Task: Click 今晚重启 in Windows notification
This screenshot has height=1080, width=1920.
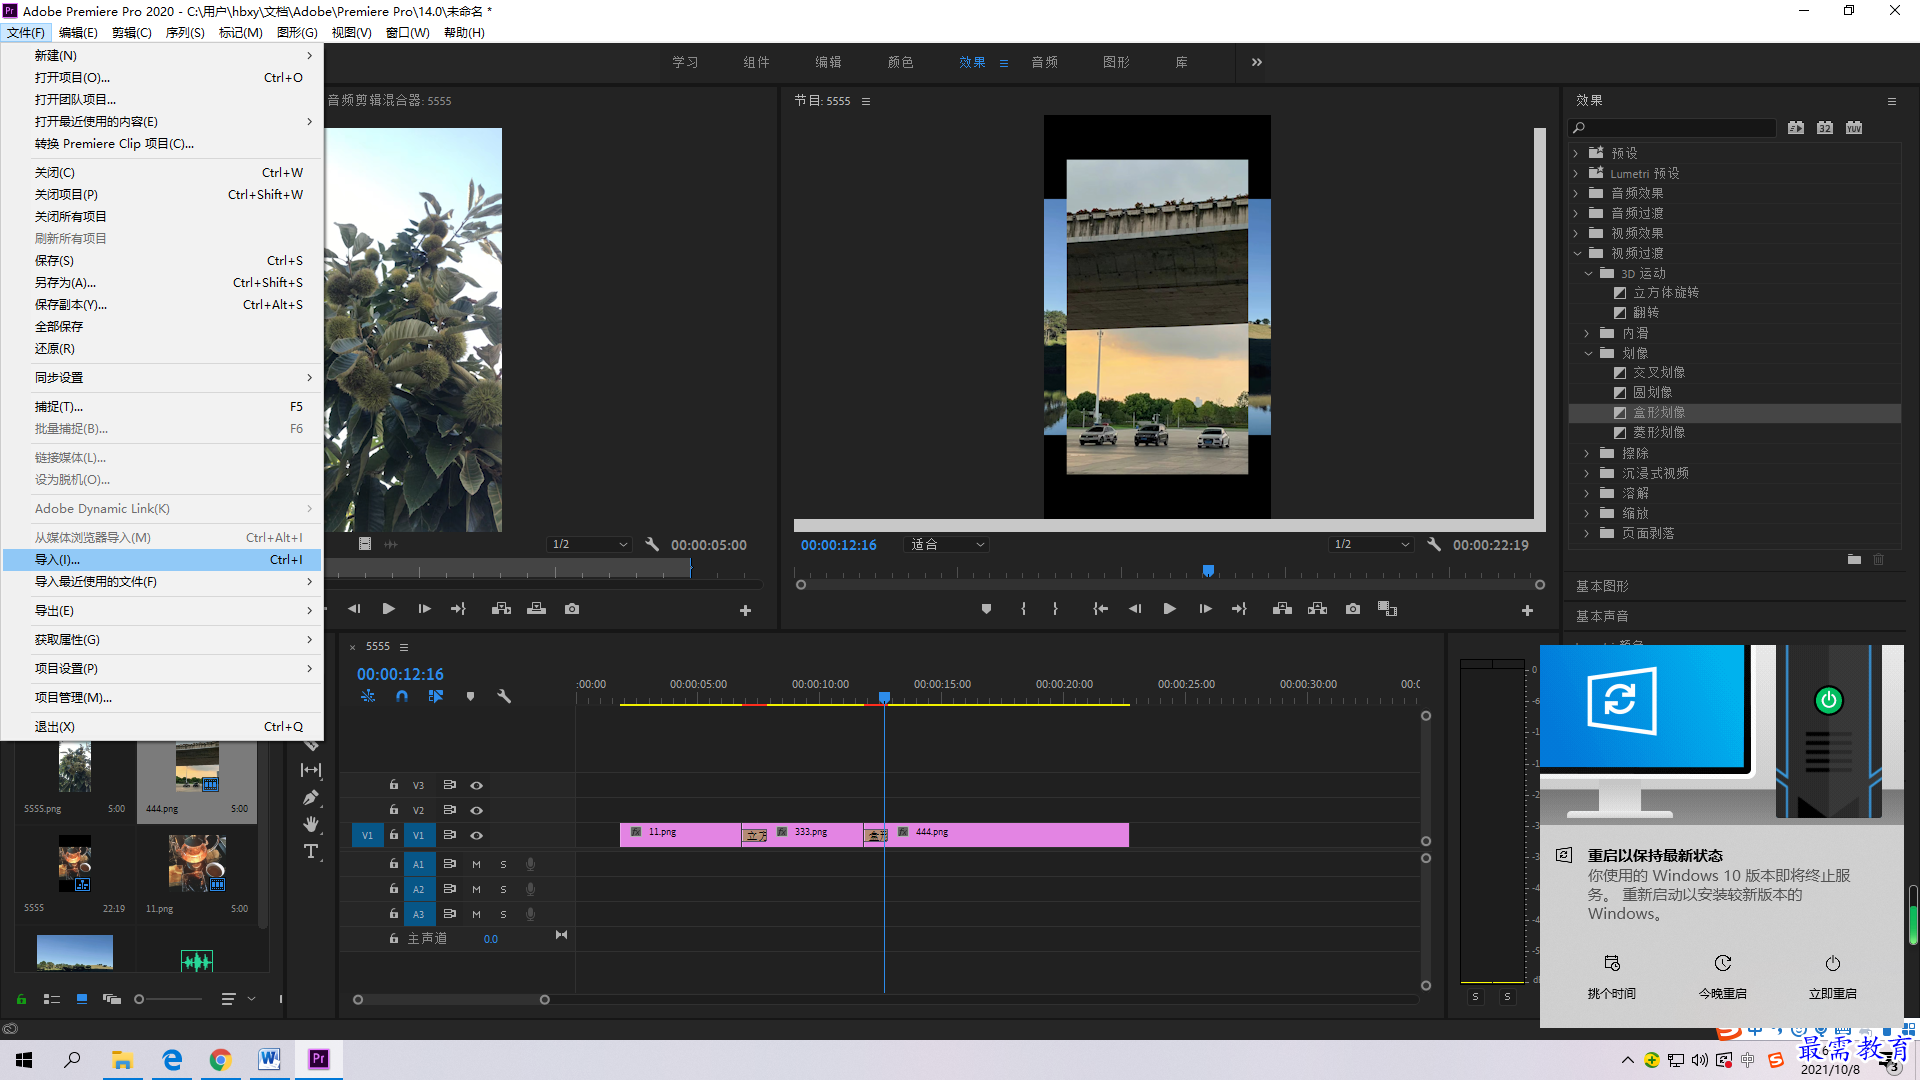Action: point(1722,976)
